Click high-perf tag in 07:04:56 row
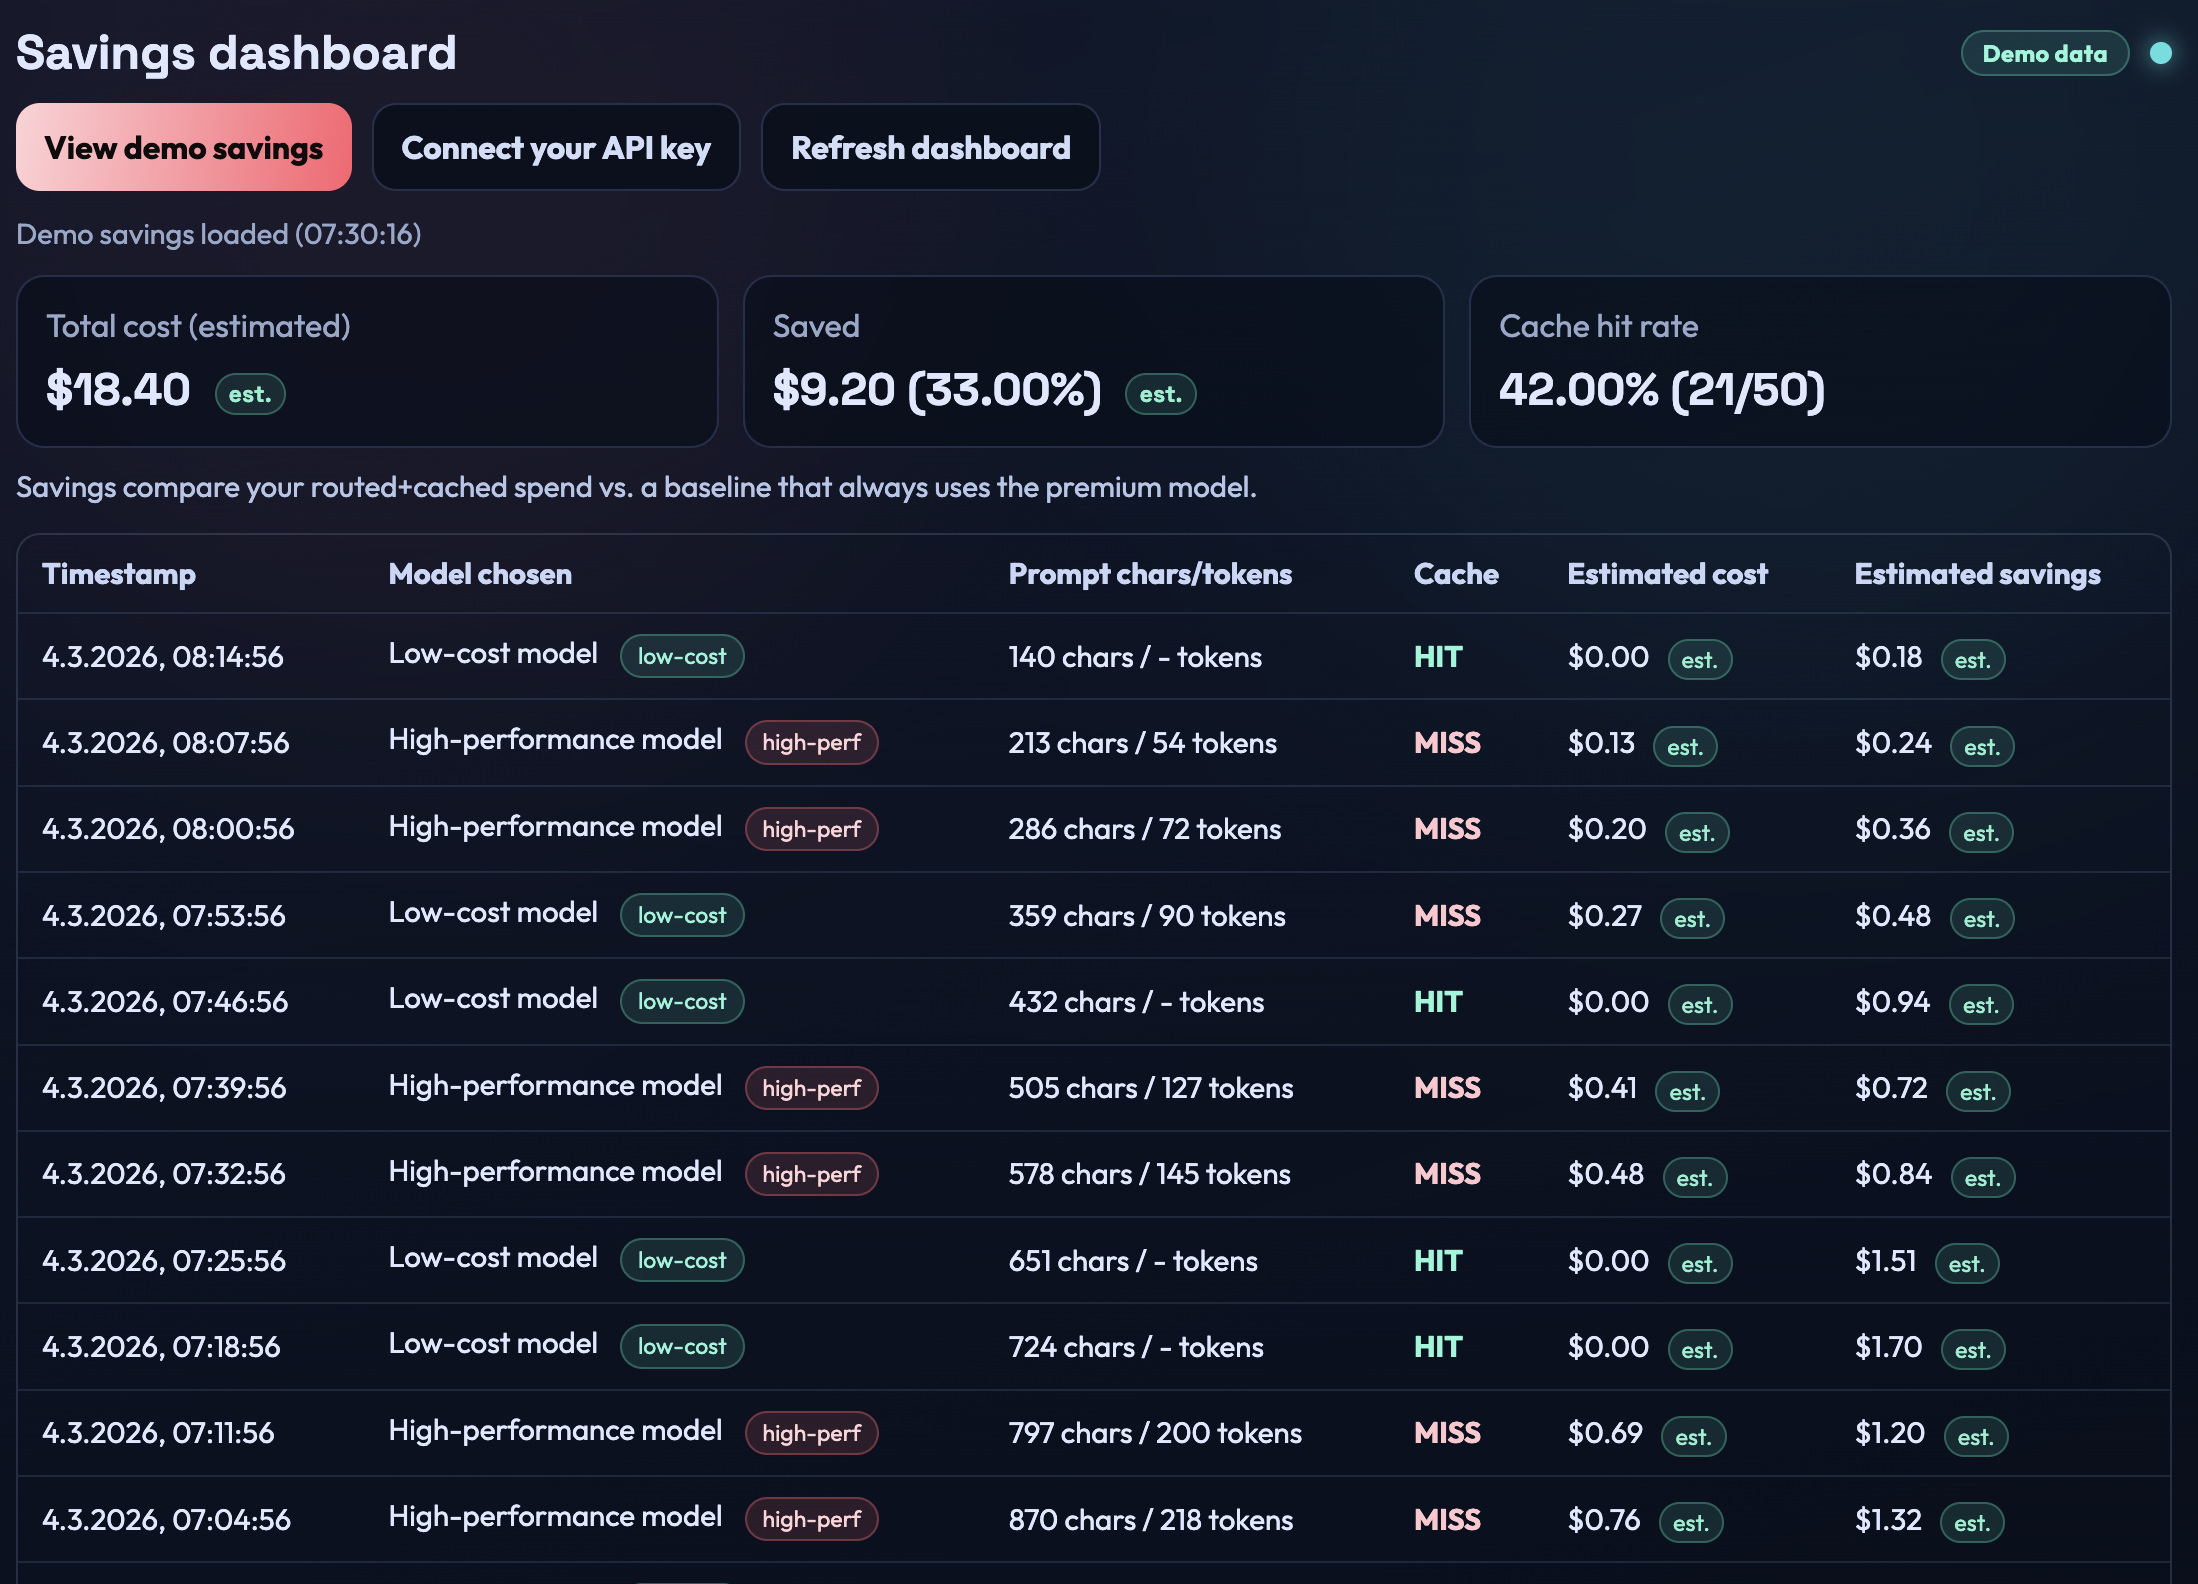The height and width of the screenshot is (1584, 2198). [x=811, y=1519]
